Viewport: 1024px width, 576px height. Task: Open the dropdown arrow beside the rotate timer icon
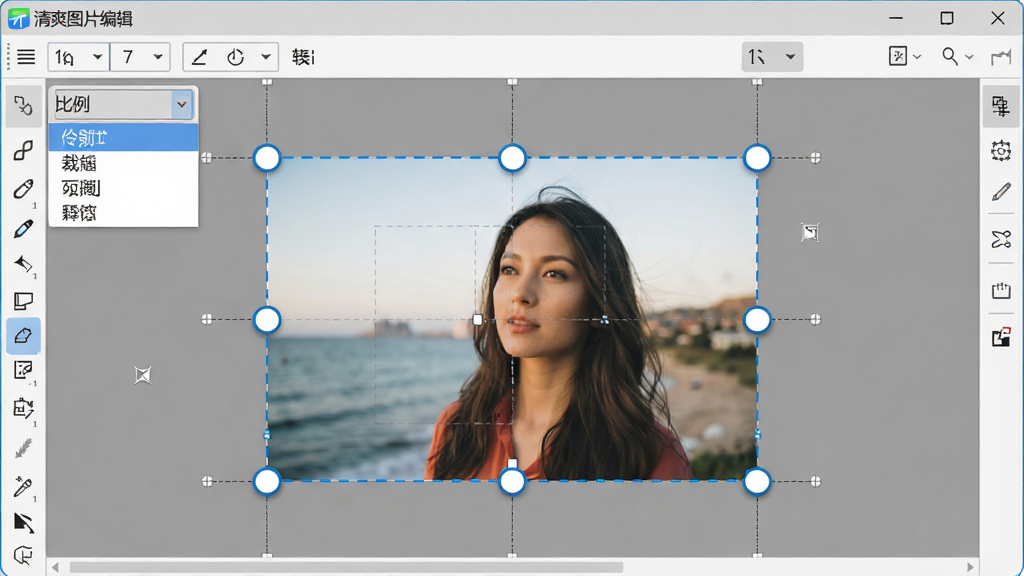tap(266, 57)
